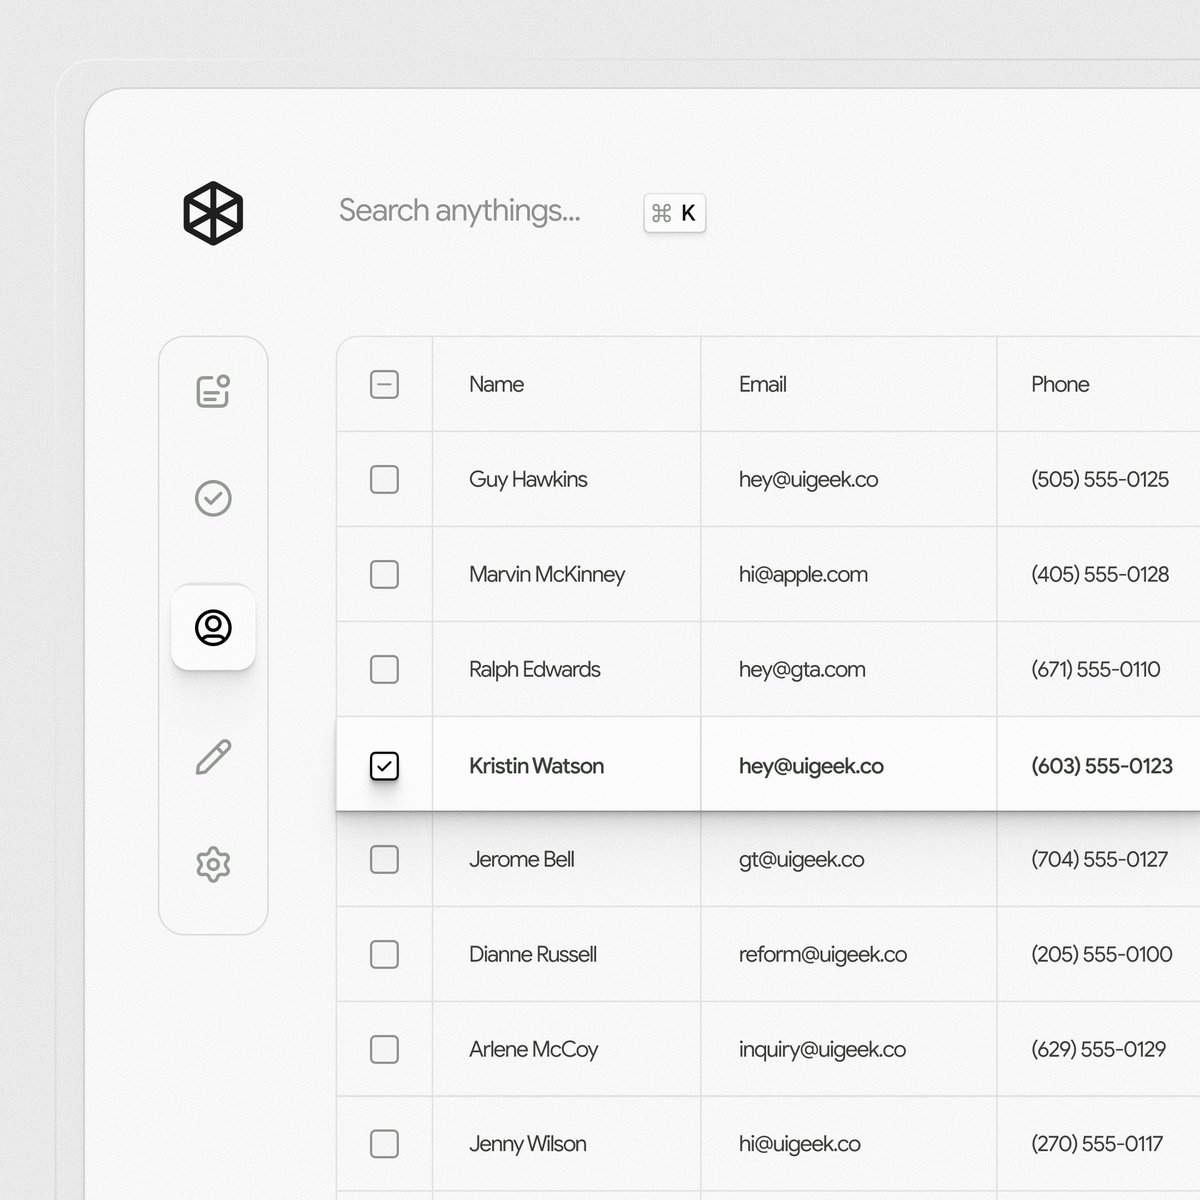Click phone number (270) 555-0117
The image size is (1200, 1200).
pos(1097,1144)
